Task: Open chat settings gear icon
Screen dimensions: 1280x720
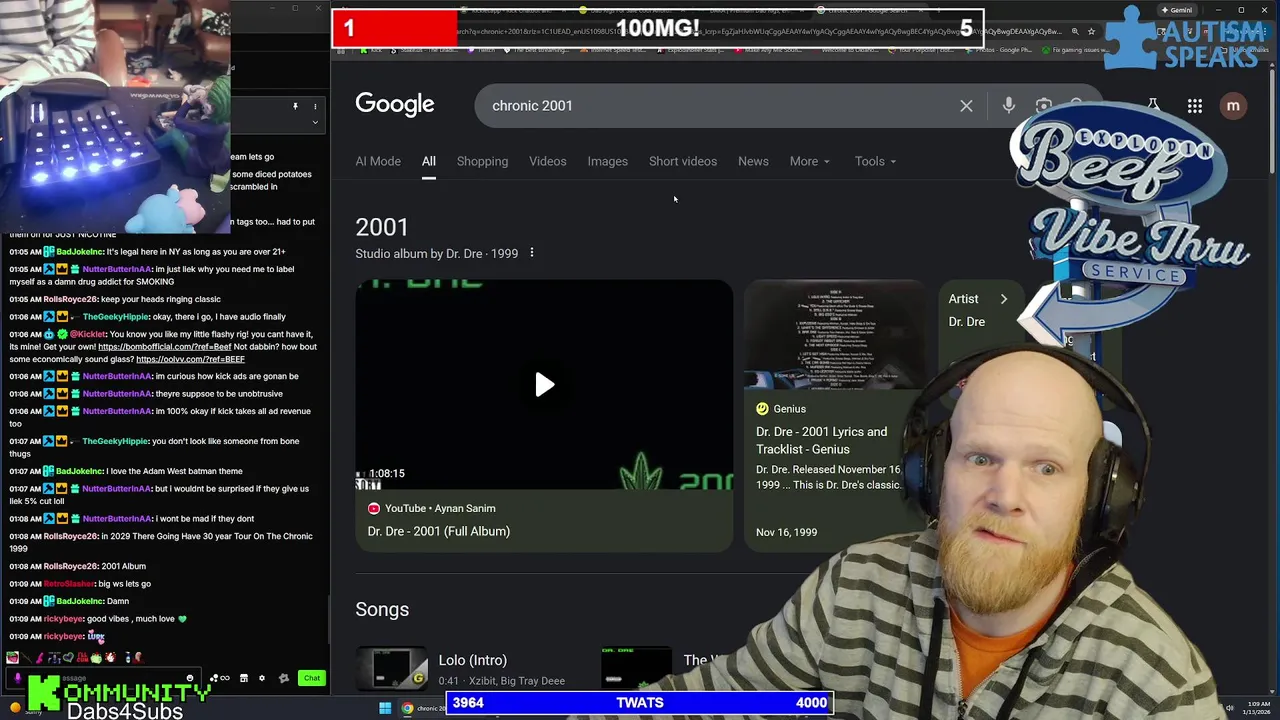Action: (x=262, y=678)
